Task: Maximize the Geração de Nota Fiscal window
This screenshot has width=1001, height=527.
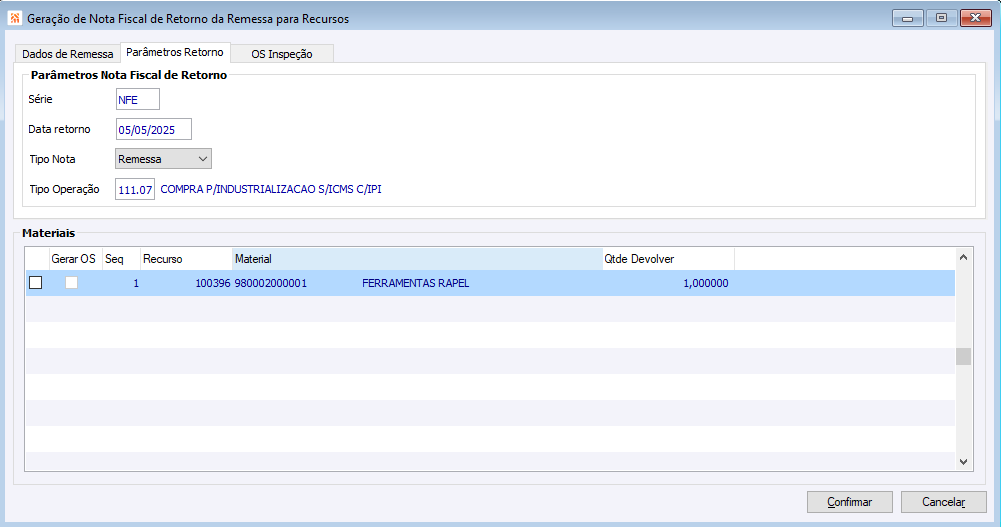Action: 941,19
